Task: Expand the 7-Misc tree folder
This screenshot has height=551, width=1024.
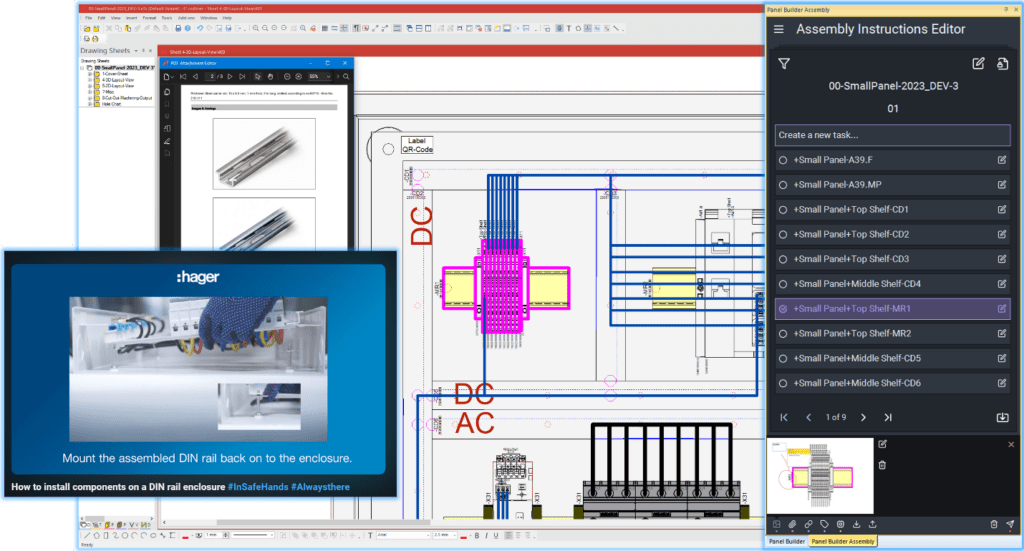Action: [x=90, y=92]
